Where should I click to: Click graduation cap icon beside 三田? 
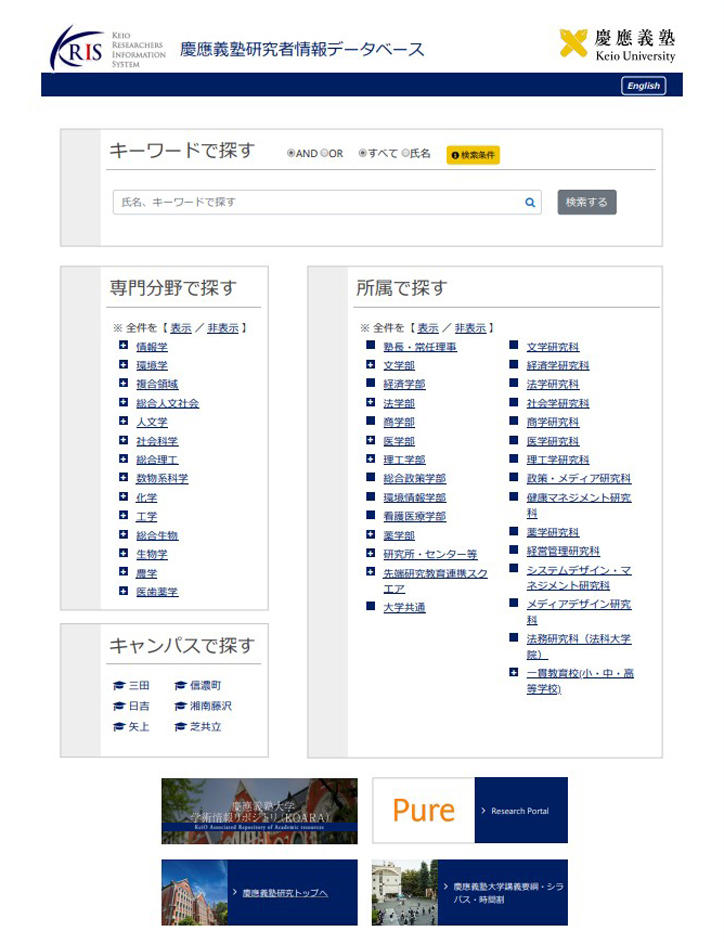coord(118,686)
